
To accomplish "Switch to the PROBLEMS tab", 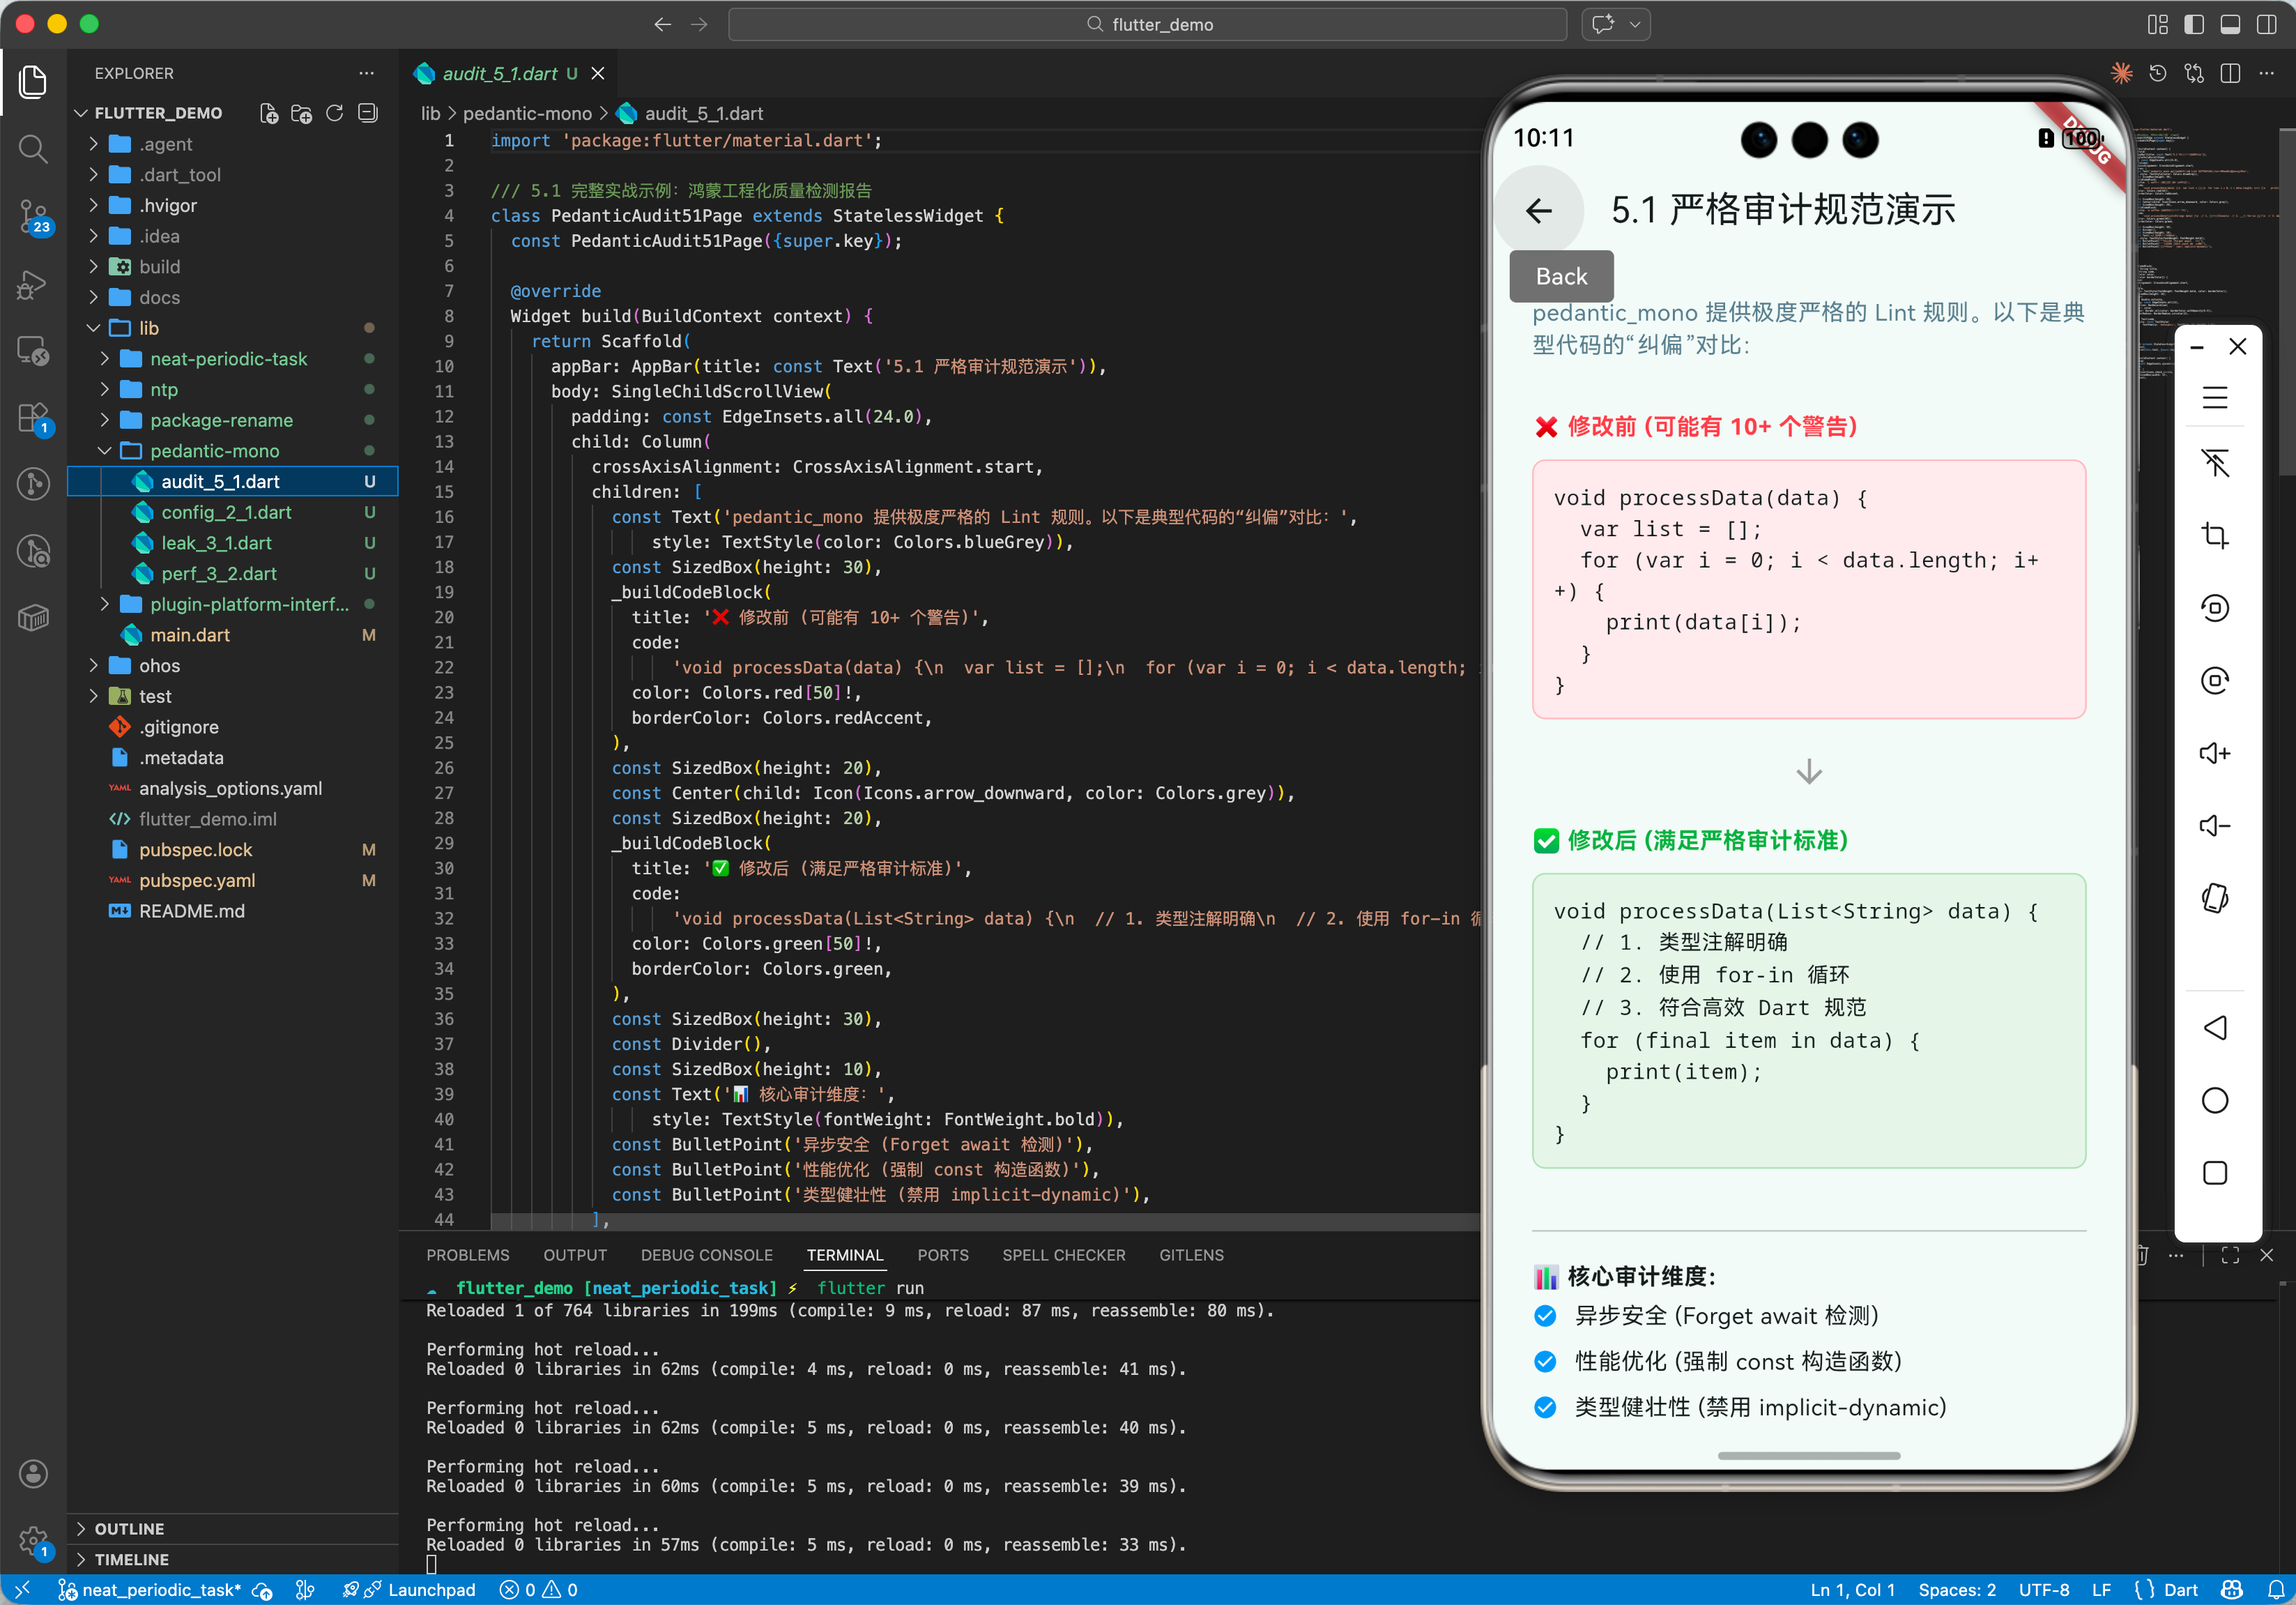I will (x=467, y=1255).
